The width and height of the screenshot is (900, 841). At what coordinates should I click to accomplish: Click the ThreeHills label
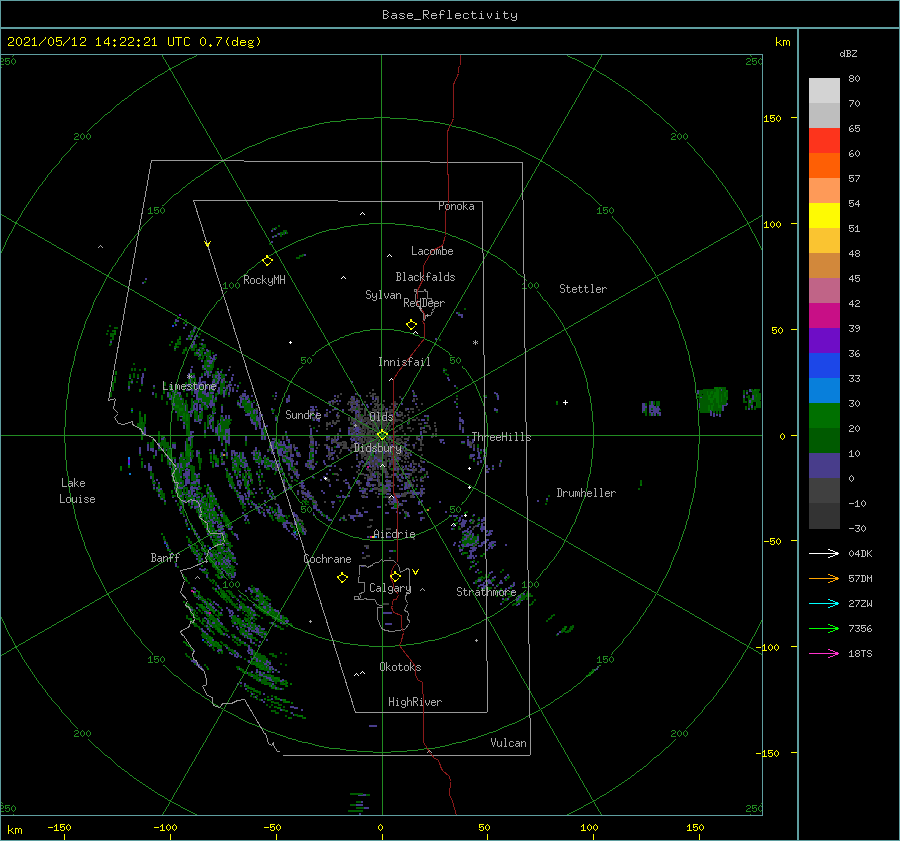502,437
